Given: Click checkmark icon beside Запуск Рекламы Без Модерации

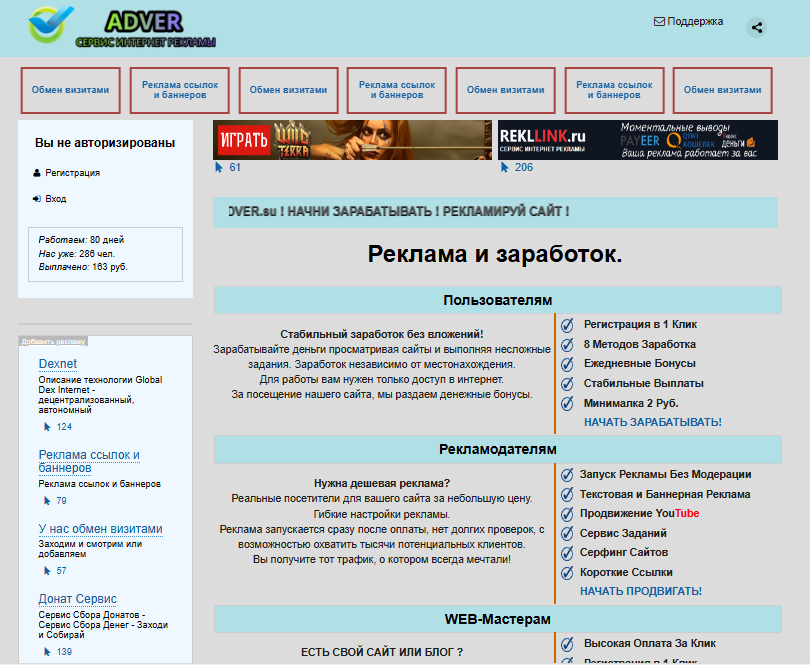Looking at the screenshot, I should pos(567,475).
